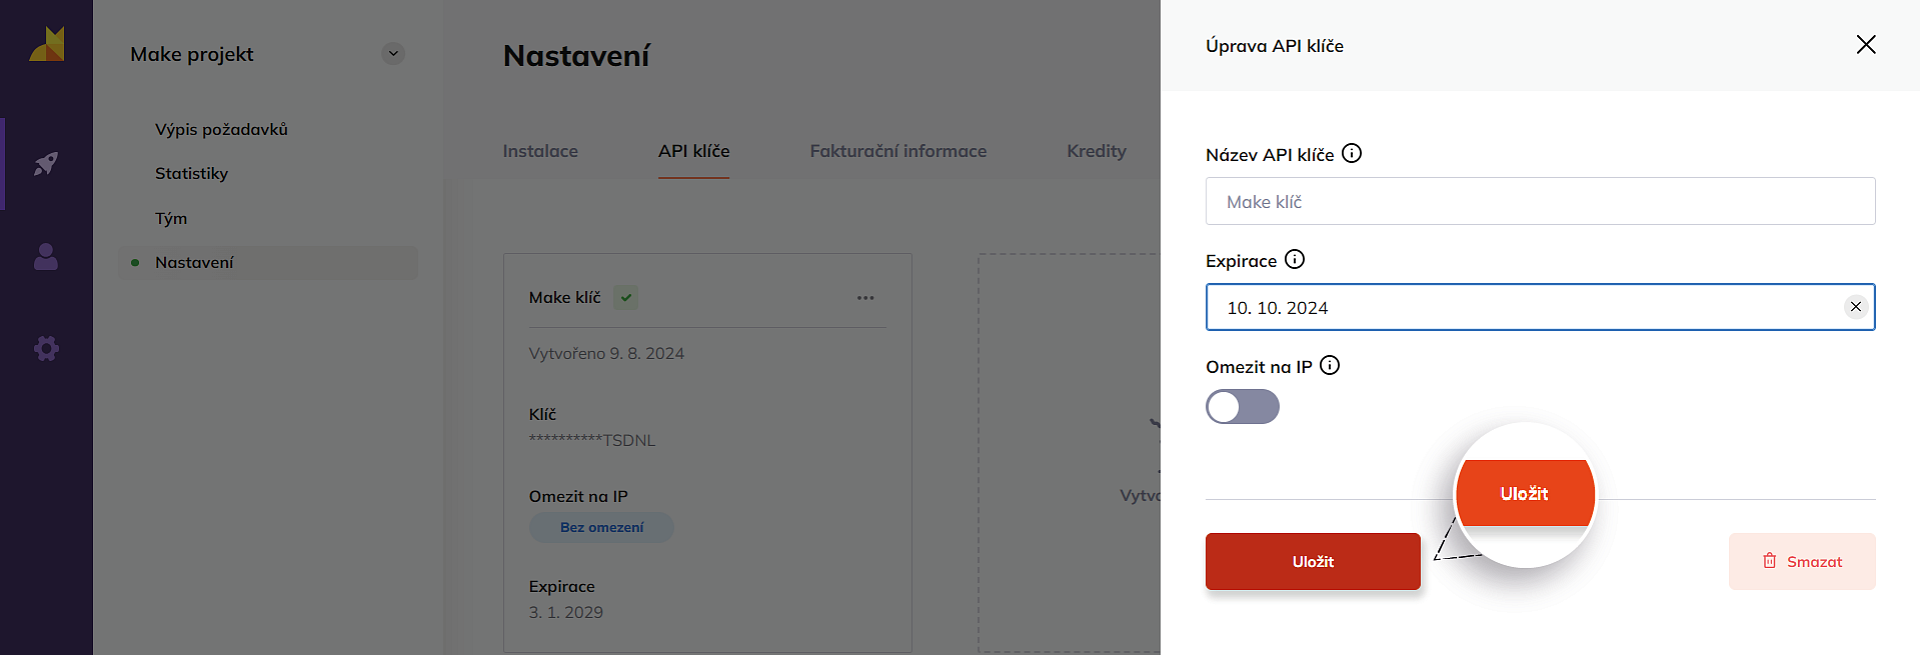Expand the Make projekt project dropdown
The height and width of the screenshot is (655, 1920).
(x=393, y=54)
